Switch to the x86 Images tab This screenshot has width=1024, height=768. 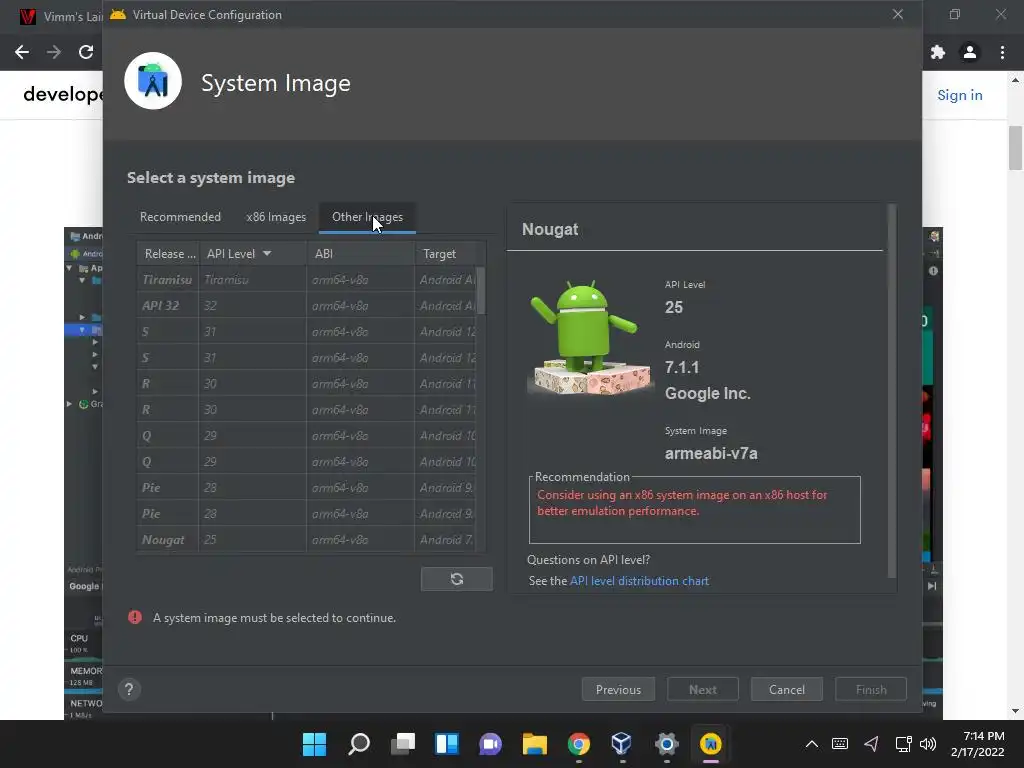pos(276,217)
